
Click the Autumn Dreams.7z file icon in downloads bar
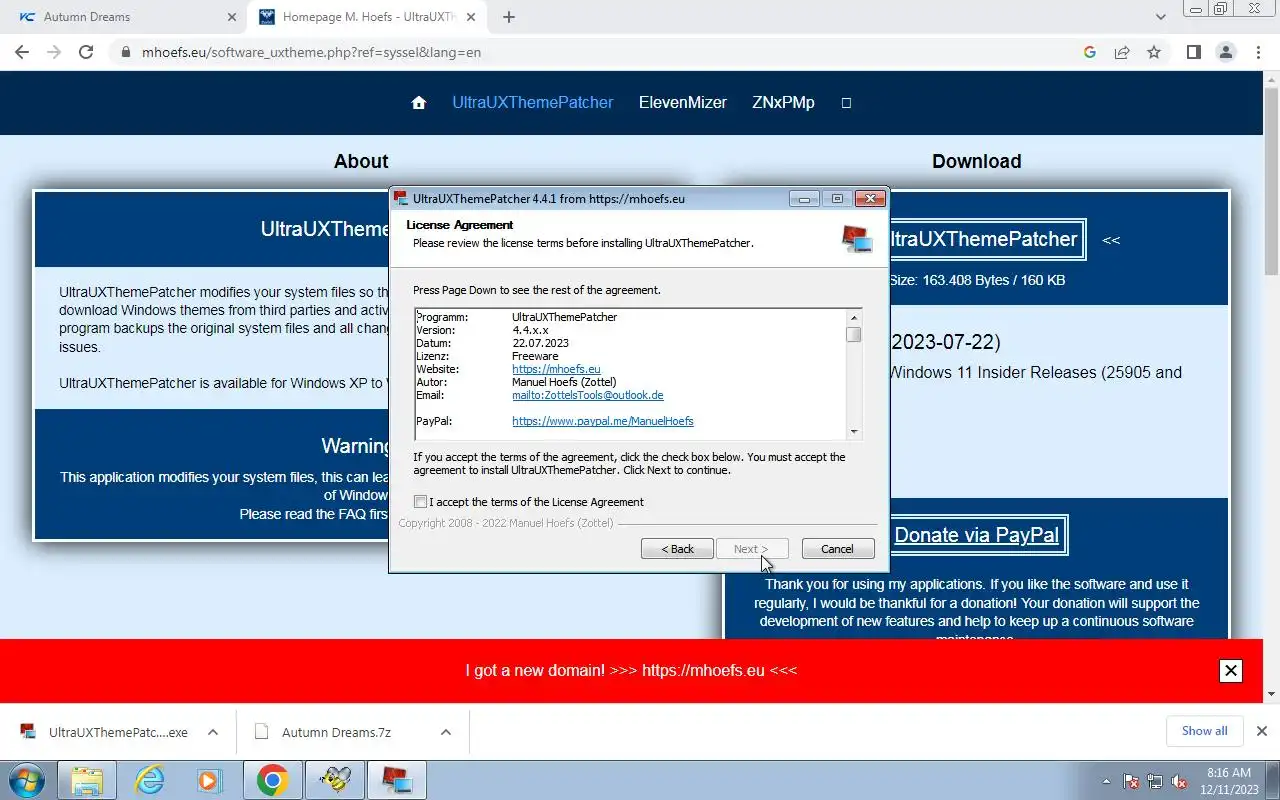[262, 732]
